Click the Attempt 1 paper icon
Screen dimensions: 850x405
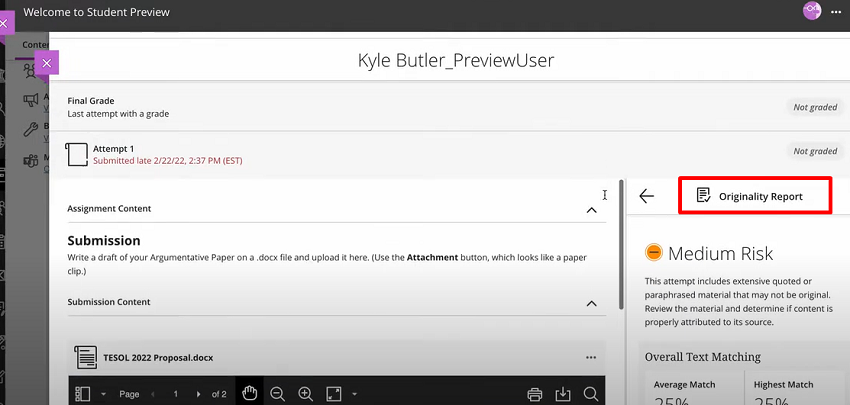coord(76,155)
